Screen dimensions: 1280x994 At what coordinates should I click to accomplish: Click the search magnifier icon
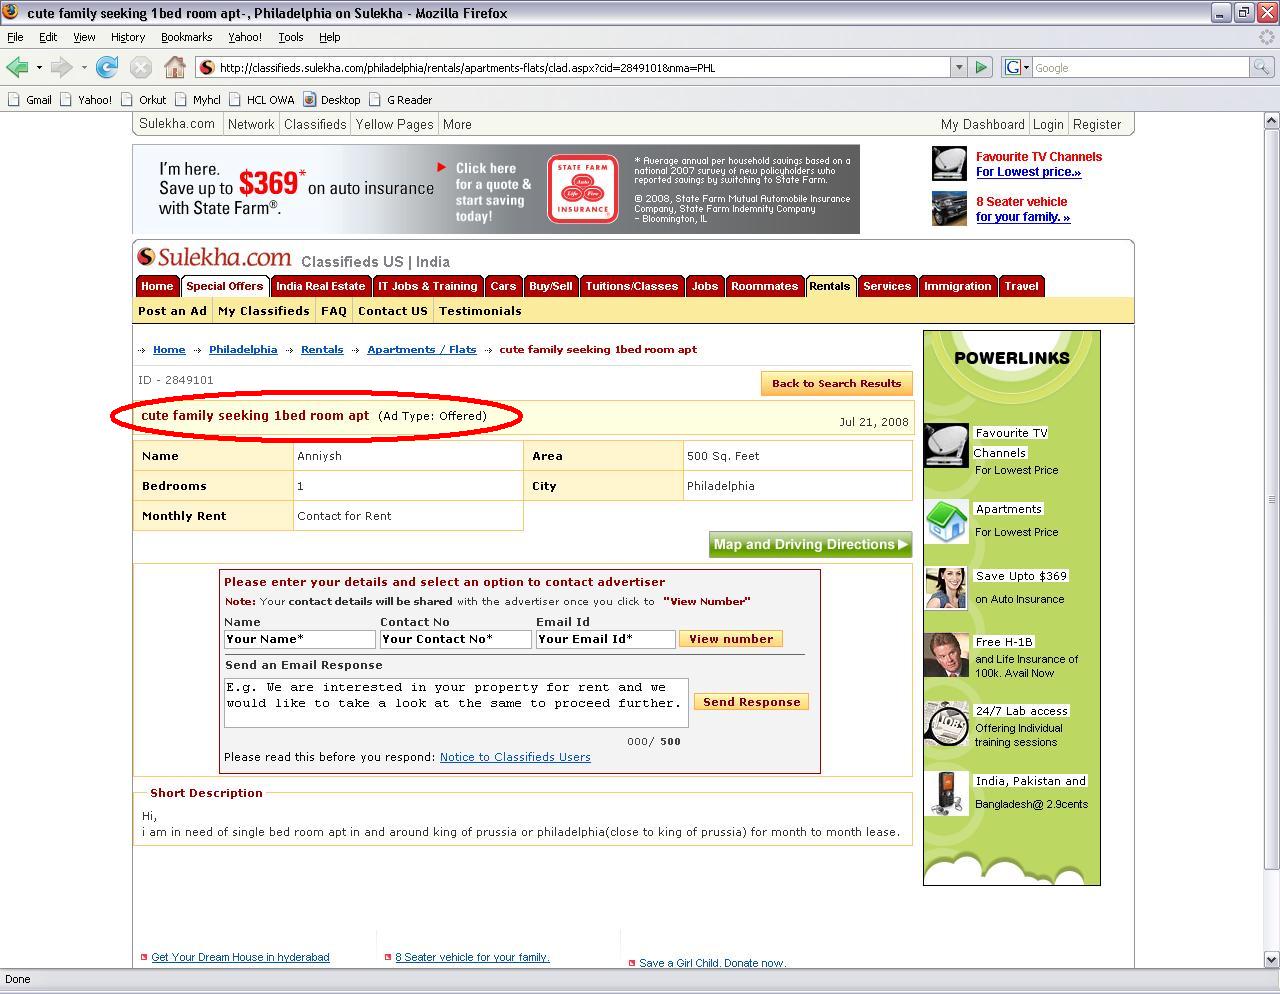point(1262,67)
